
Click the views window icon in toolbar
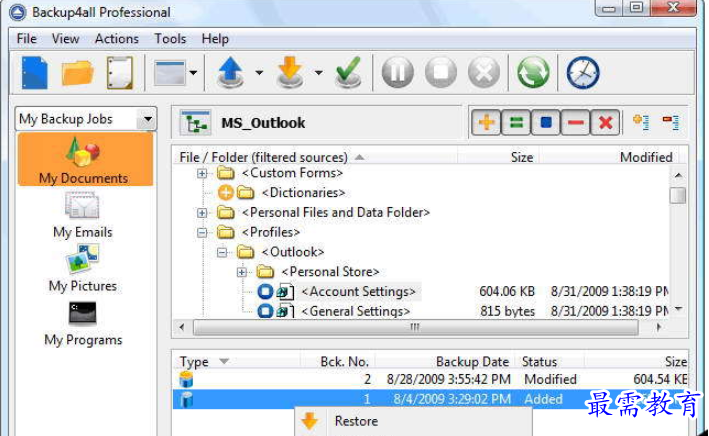tap(170, 73)
